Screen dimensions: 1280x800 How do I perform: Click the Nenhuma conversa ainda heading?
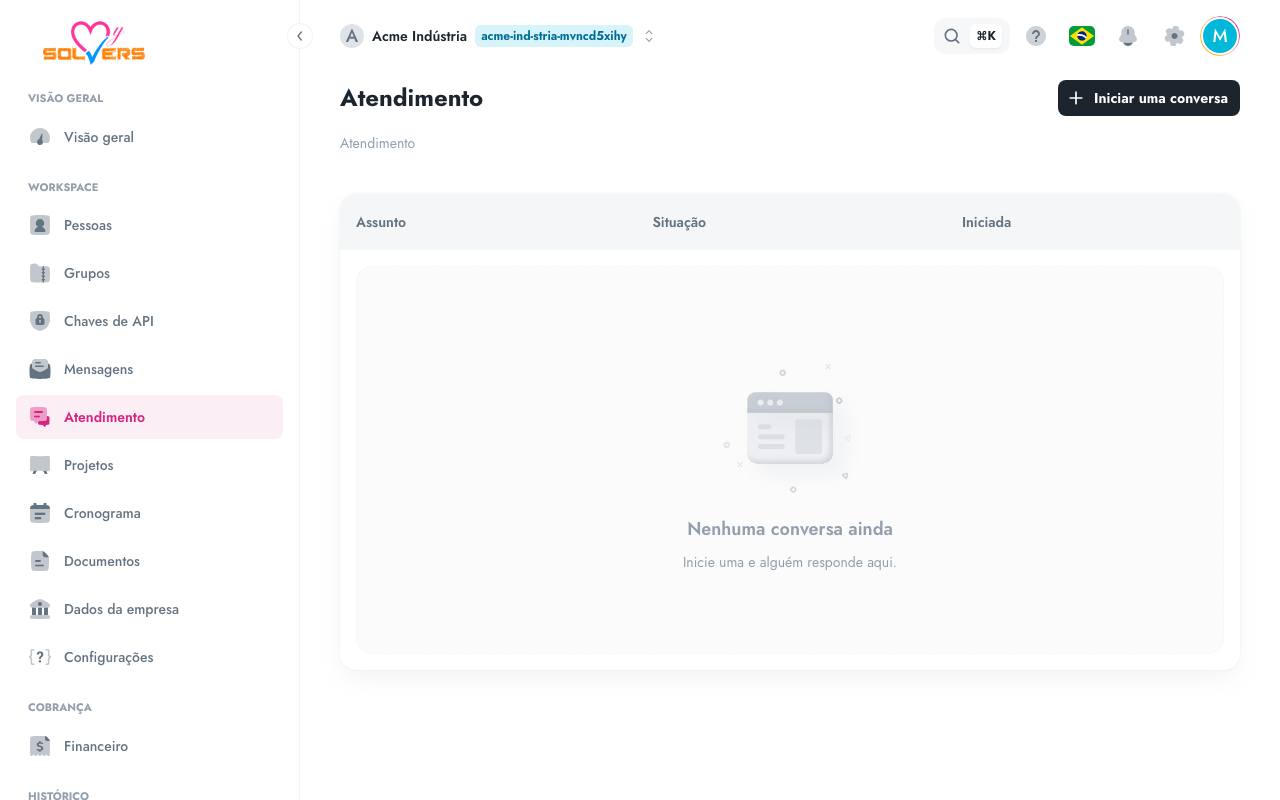(x=790, y=529)
